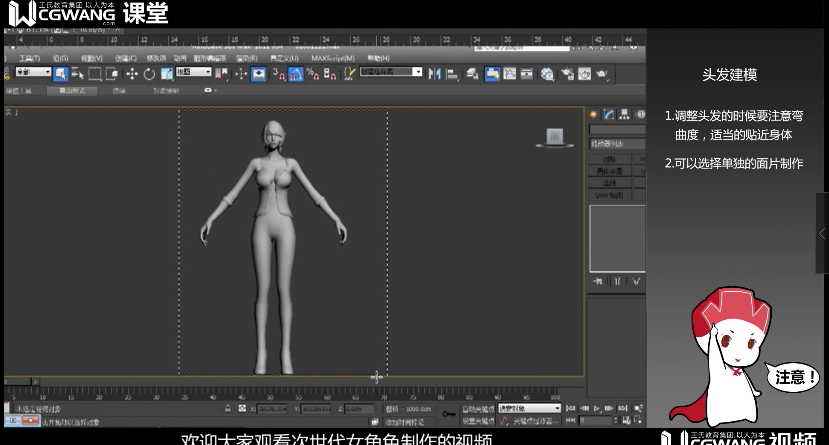Open the Material Editor icon
The height and width of the screenshot is (445, 829).
[x=547, y=74]
